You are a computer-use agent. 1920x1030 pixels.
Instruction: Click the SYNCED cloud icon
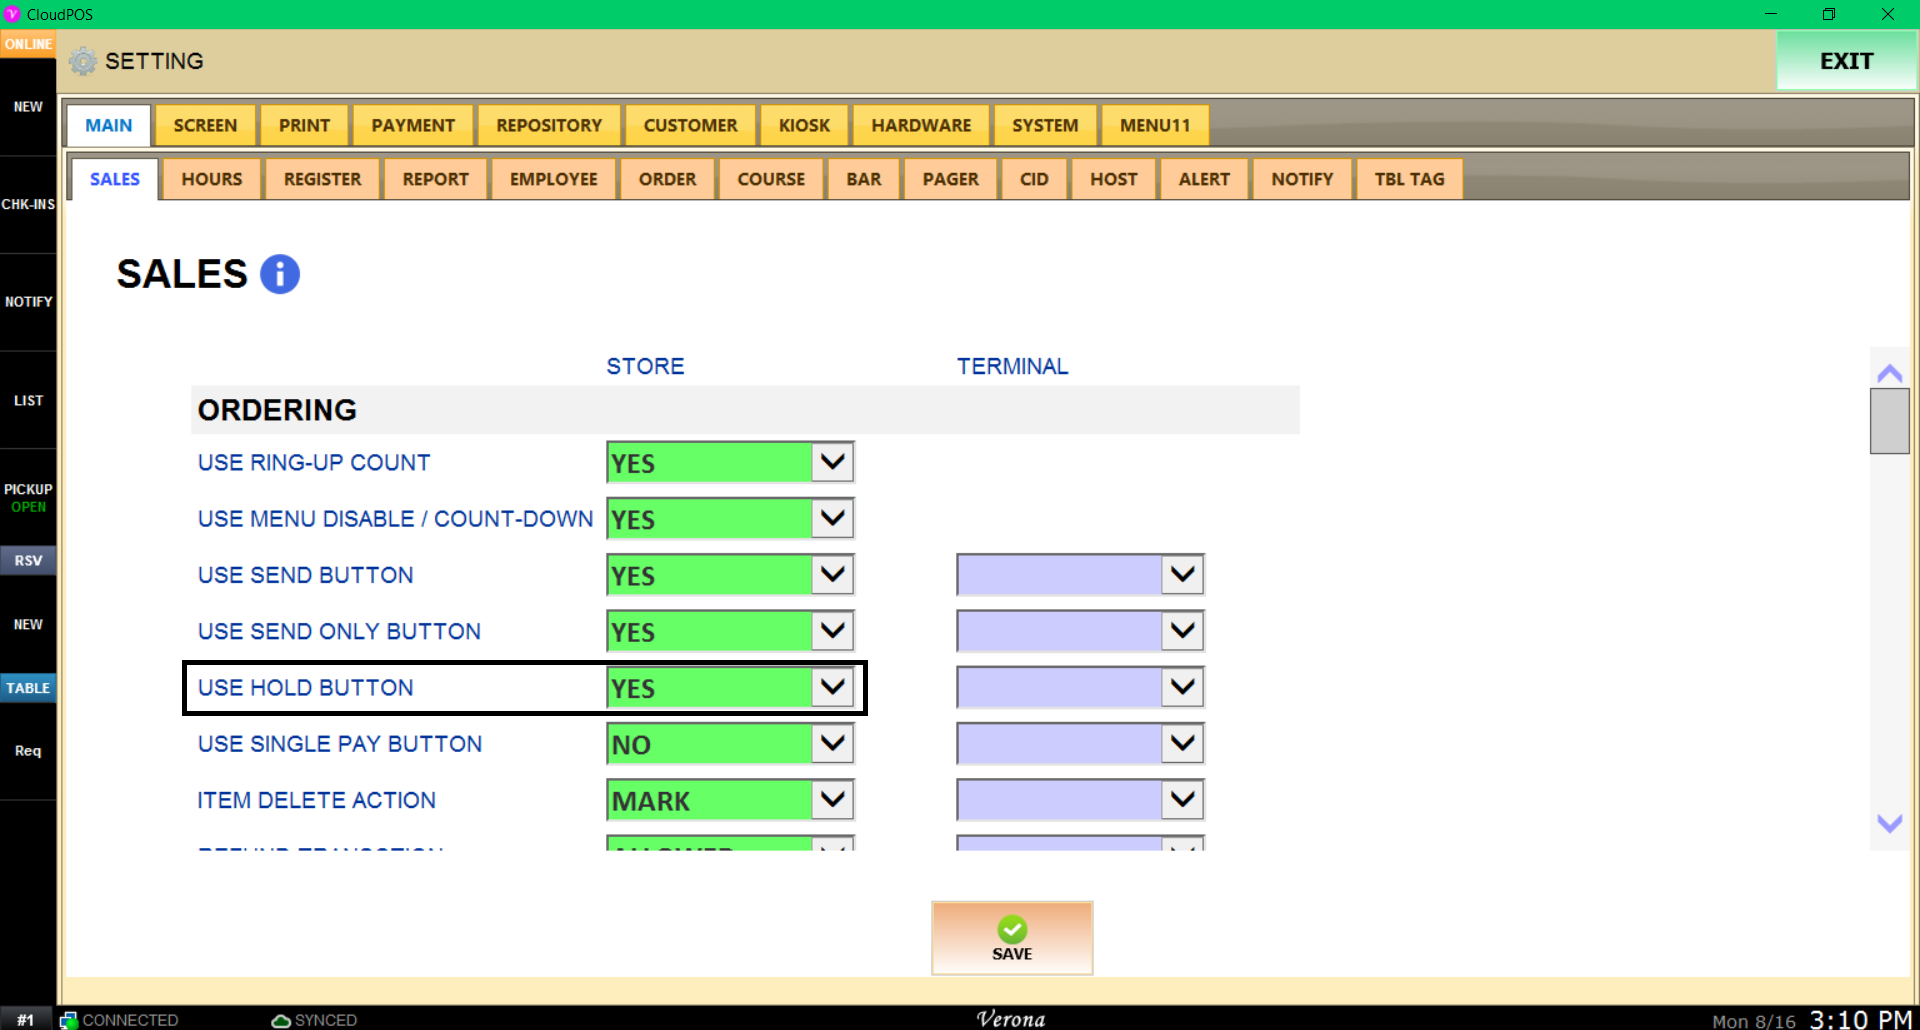pos(281,1020)
